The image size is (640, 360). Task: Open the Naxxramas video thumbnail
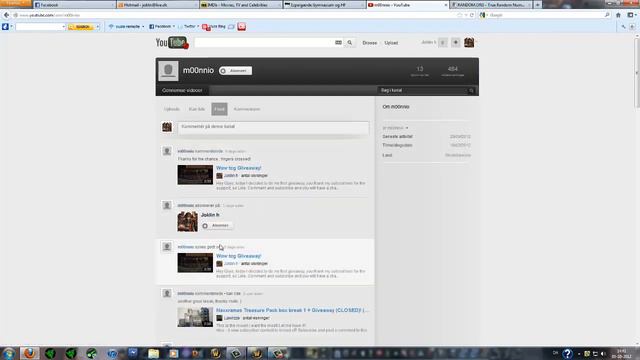(195, 317)
